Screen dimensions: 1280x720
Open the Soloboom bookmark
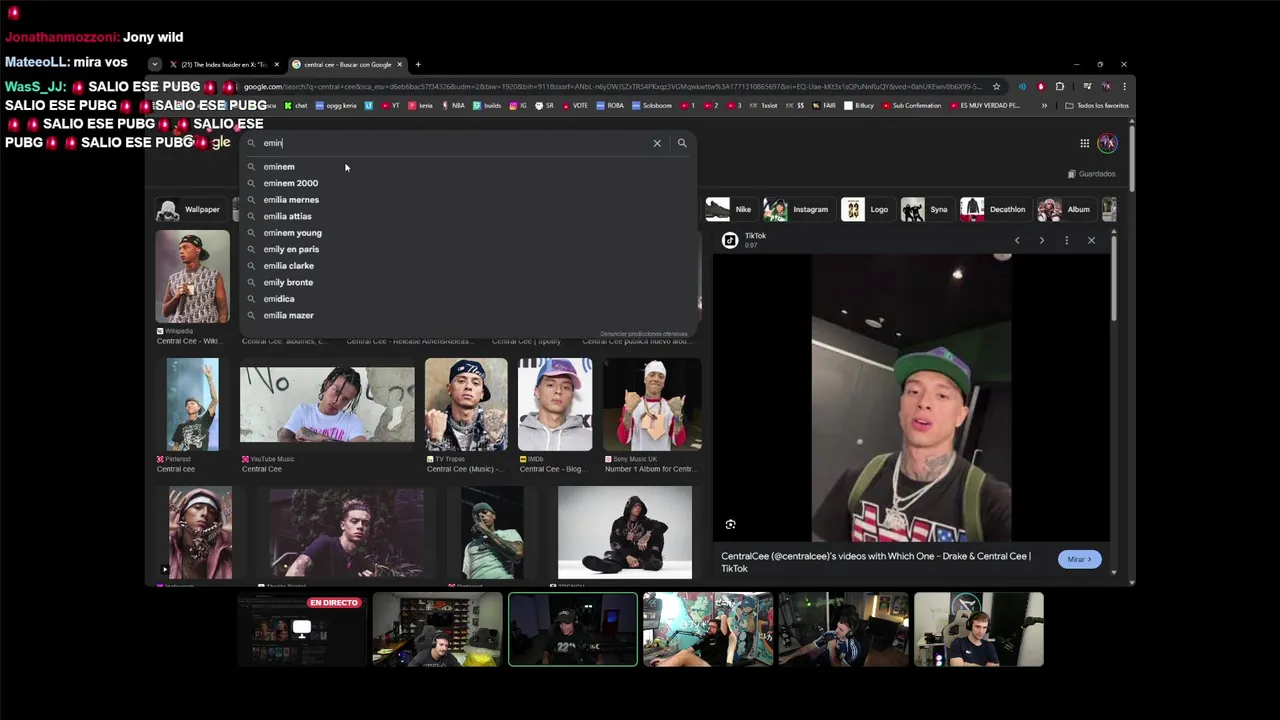652,105
